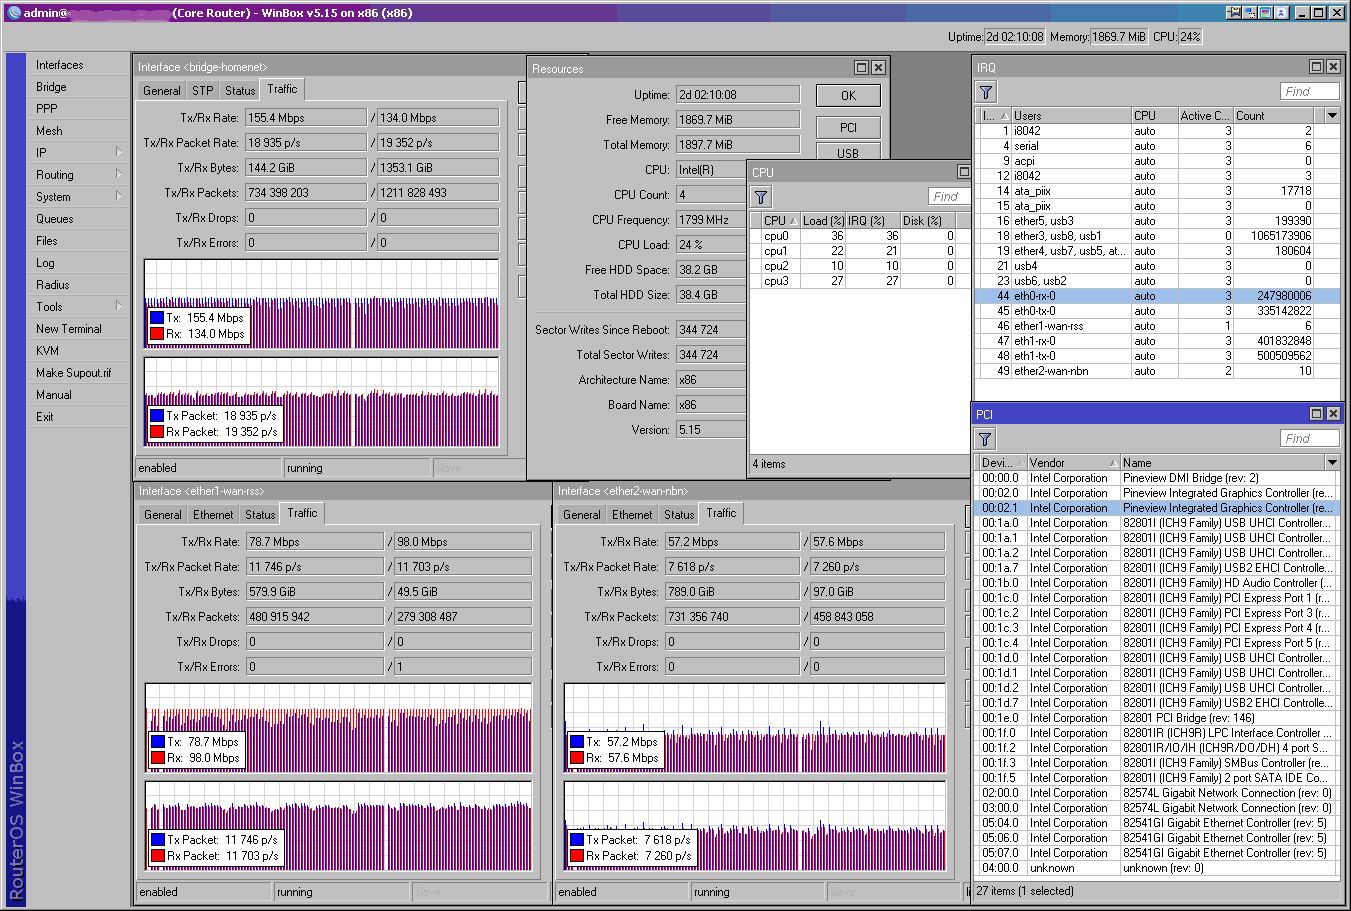Click the funnel icon in the CPU window

[x=762, y=196]
